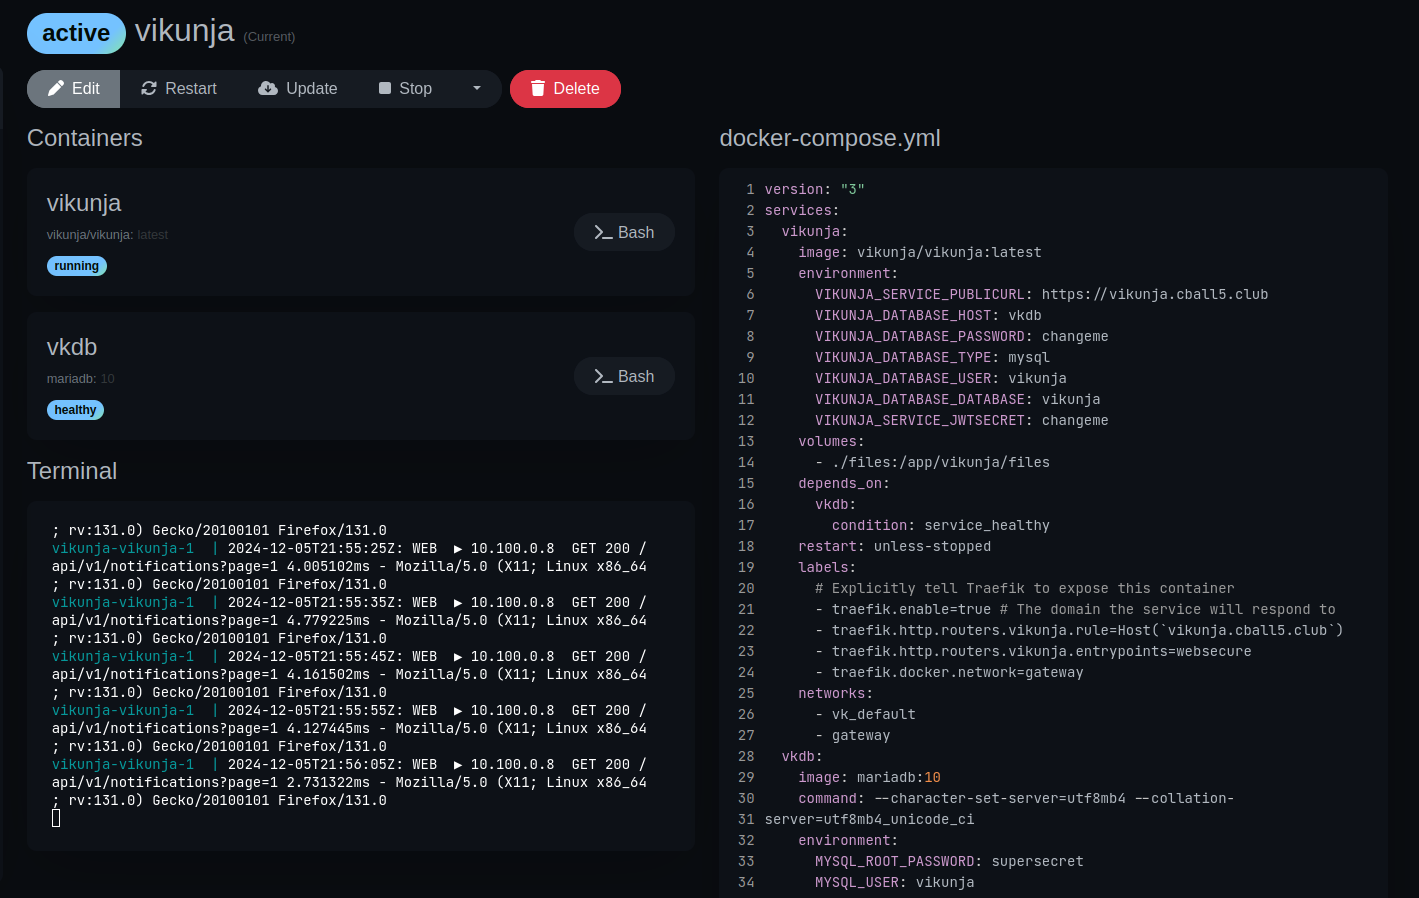Click the MYSQL_USER: vikunja line
The image size is (1419, 898).
(894, 882)
